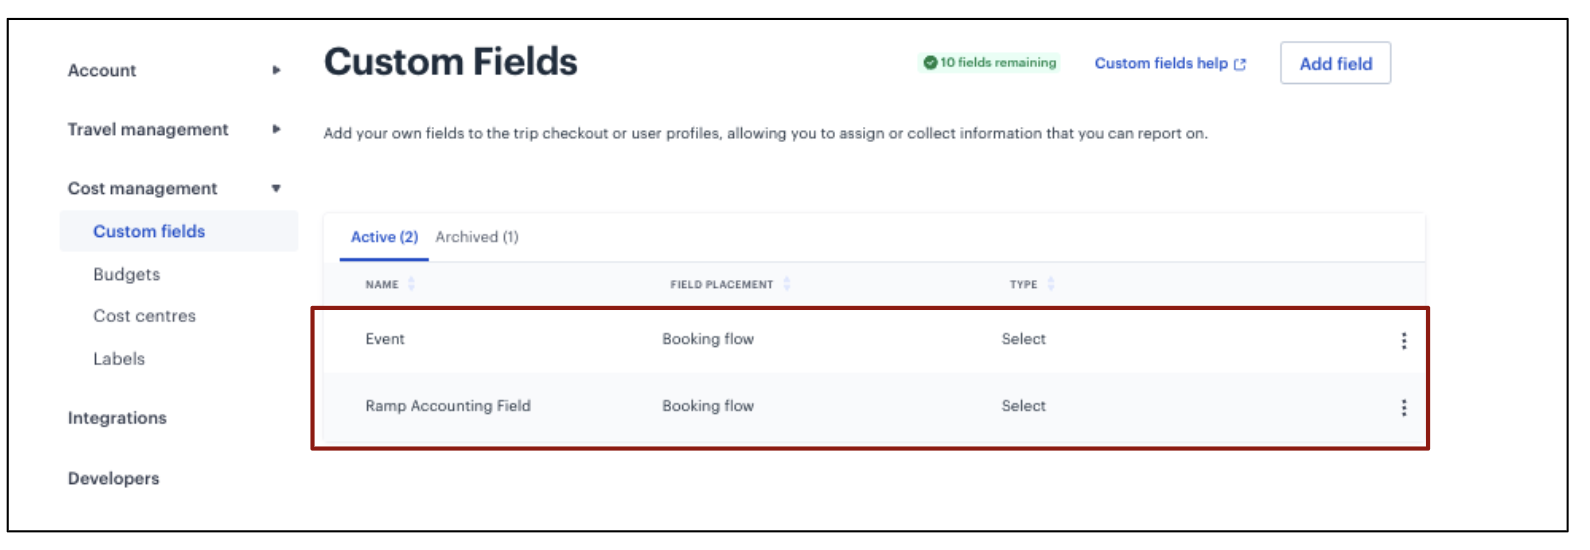Open Budgets in the sidebar

126,274
